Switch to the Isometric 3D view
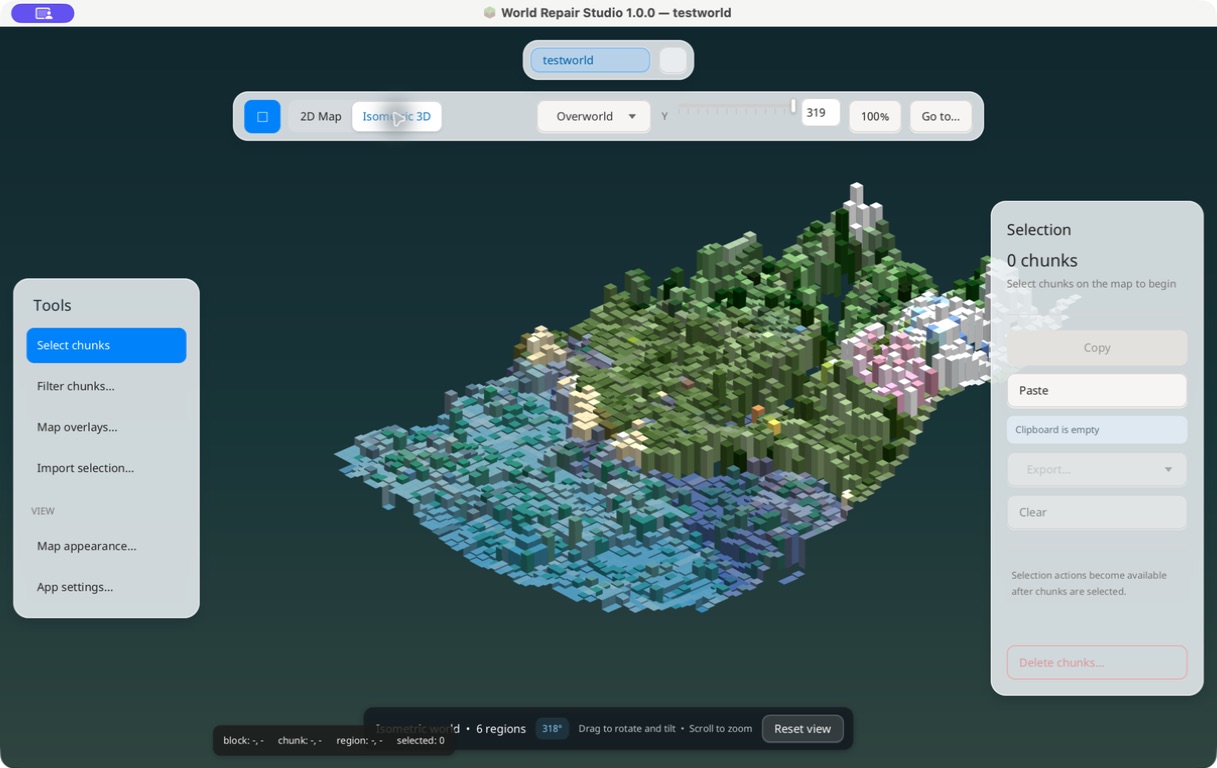Image resolution: width=1217 pixels, height=768 pixels. 396,116
